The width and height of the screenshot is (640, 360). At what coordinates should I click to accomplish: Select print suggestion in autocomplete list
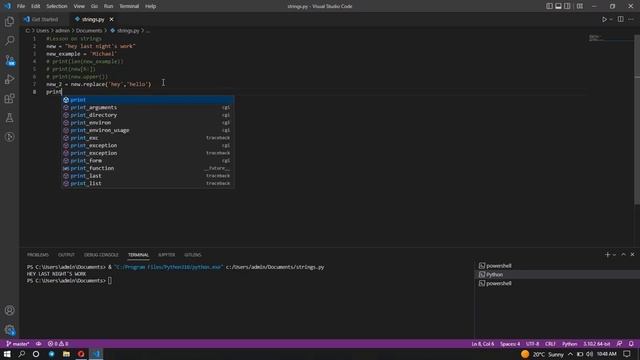148,100
